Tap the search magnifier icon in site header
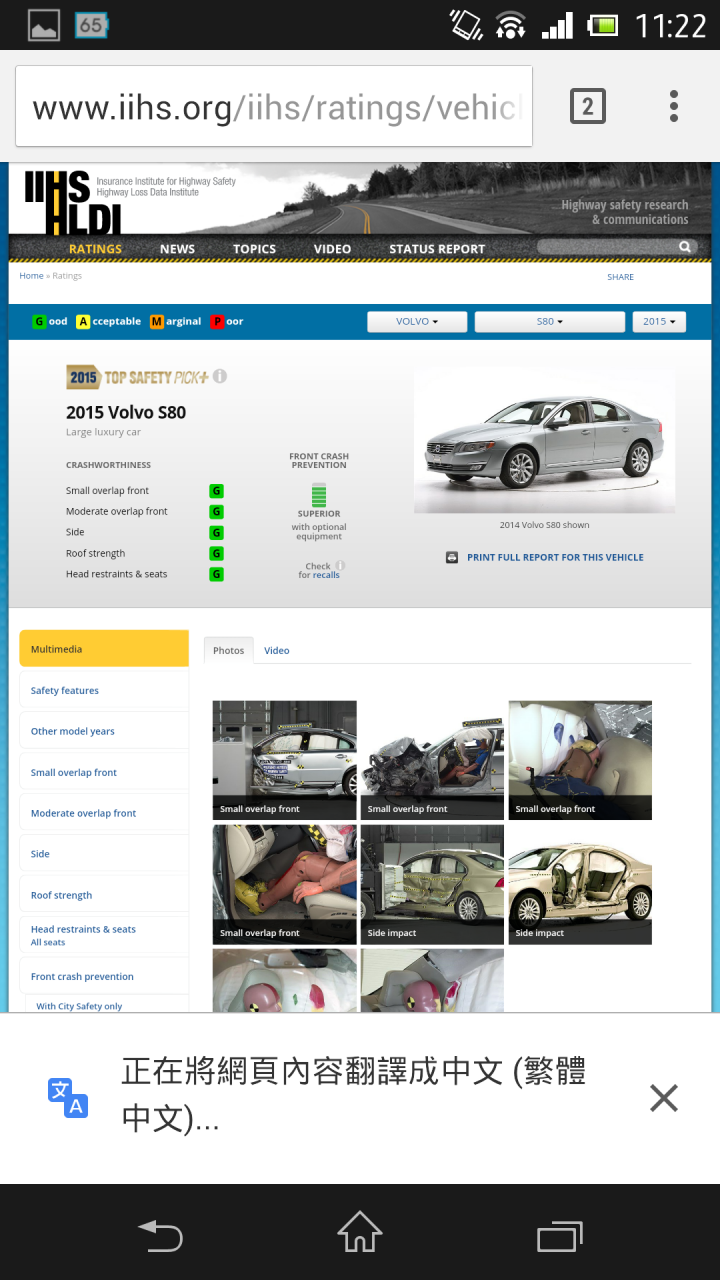Image resolution: width=720 pixels, height=1280 pixels. (x=685, y=247)
